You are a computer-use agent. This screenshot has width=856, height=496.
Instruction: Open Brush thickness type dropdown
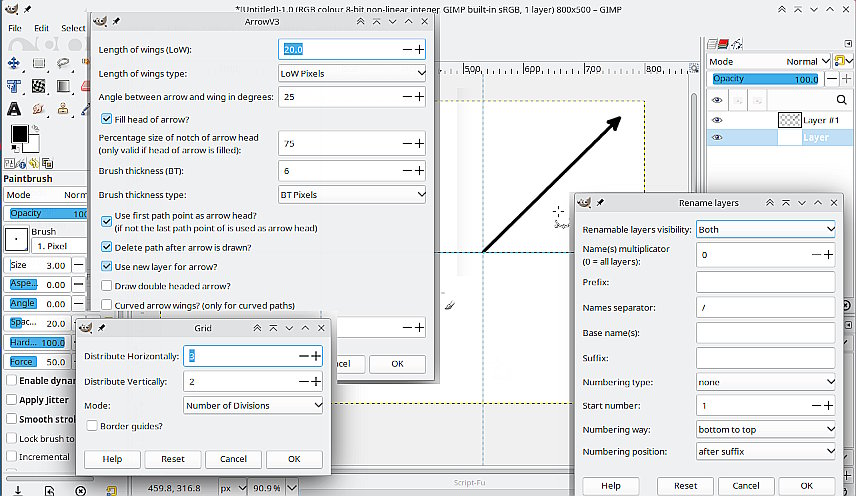[x=352, y=194]
